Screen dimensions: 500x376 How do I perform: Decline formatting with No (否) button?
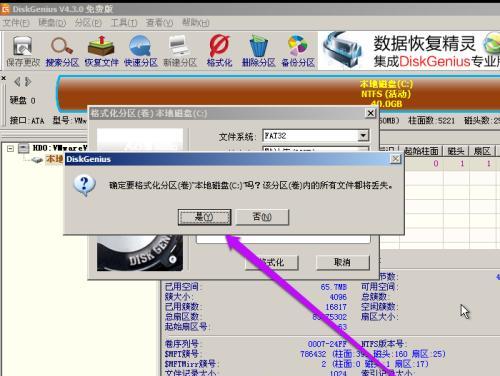(262, 217)
